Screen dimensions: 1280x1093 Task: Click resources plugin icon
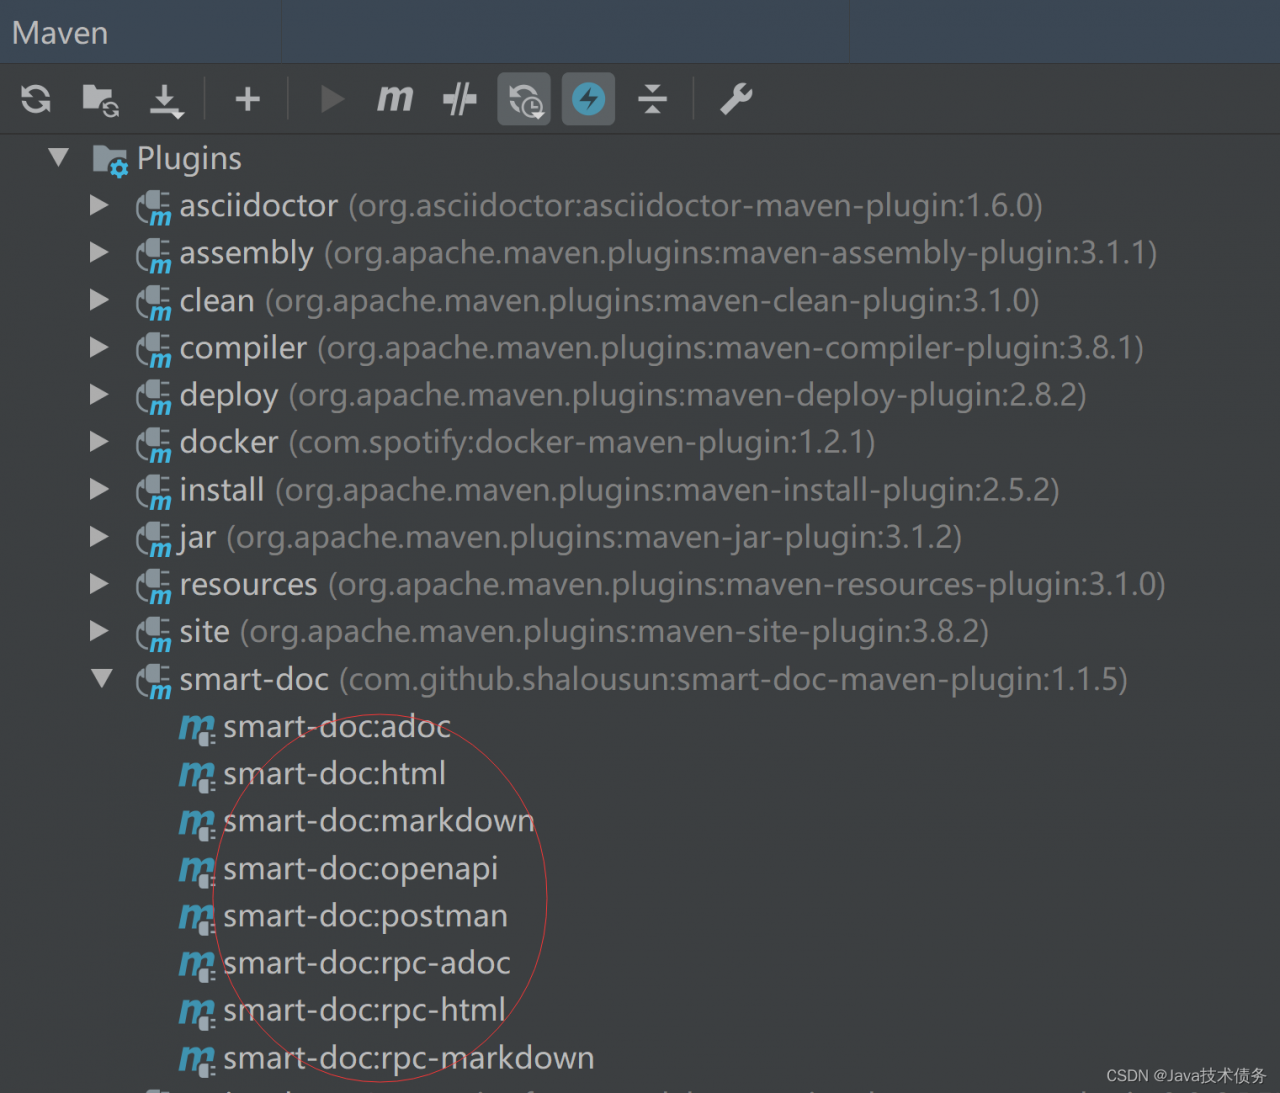[153, 586]
